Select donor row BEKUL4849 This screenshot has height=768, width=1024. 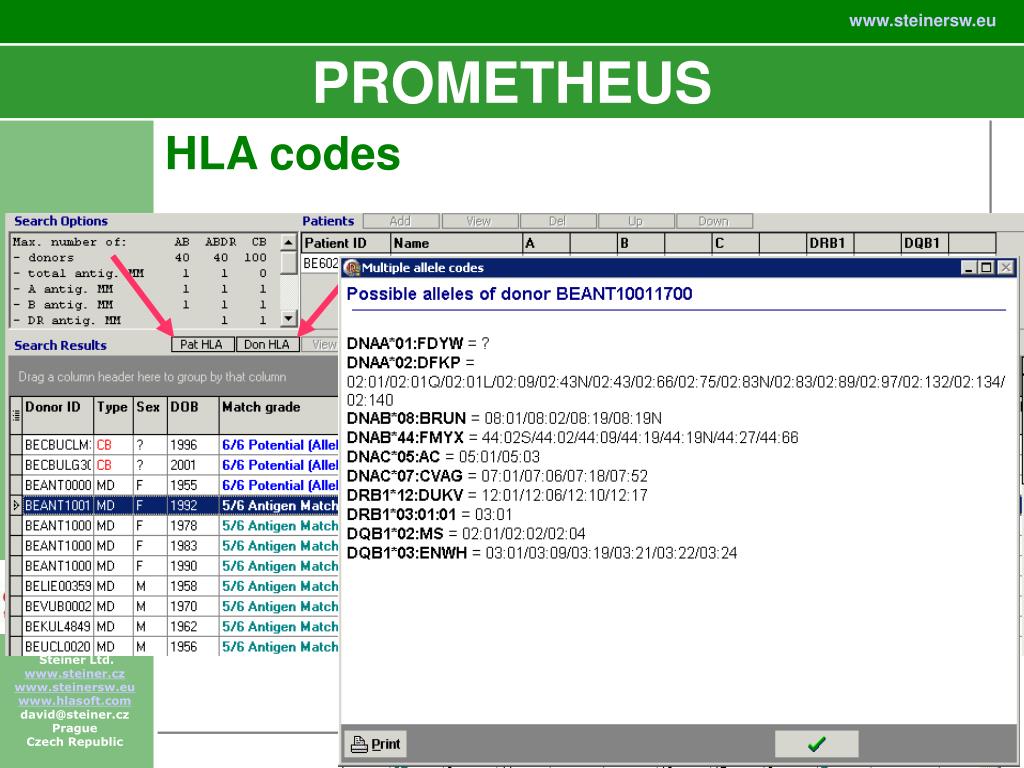175,627
